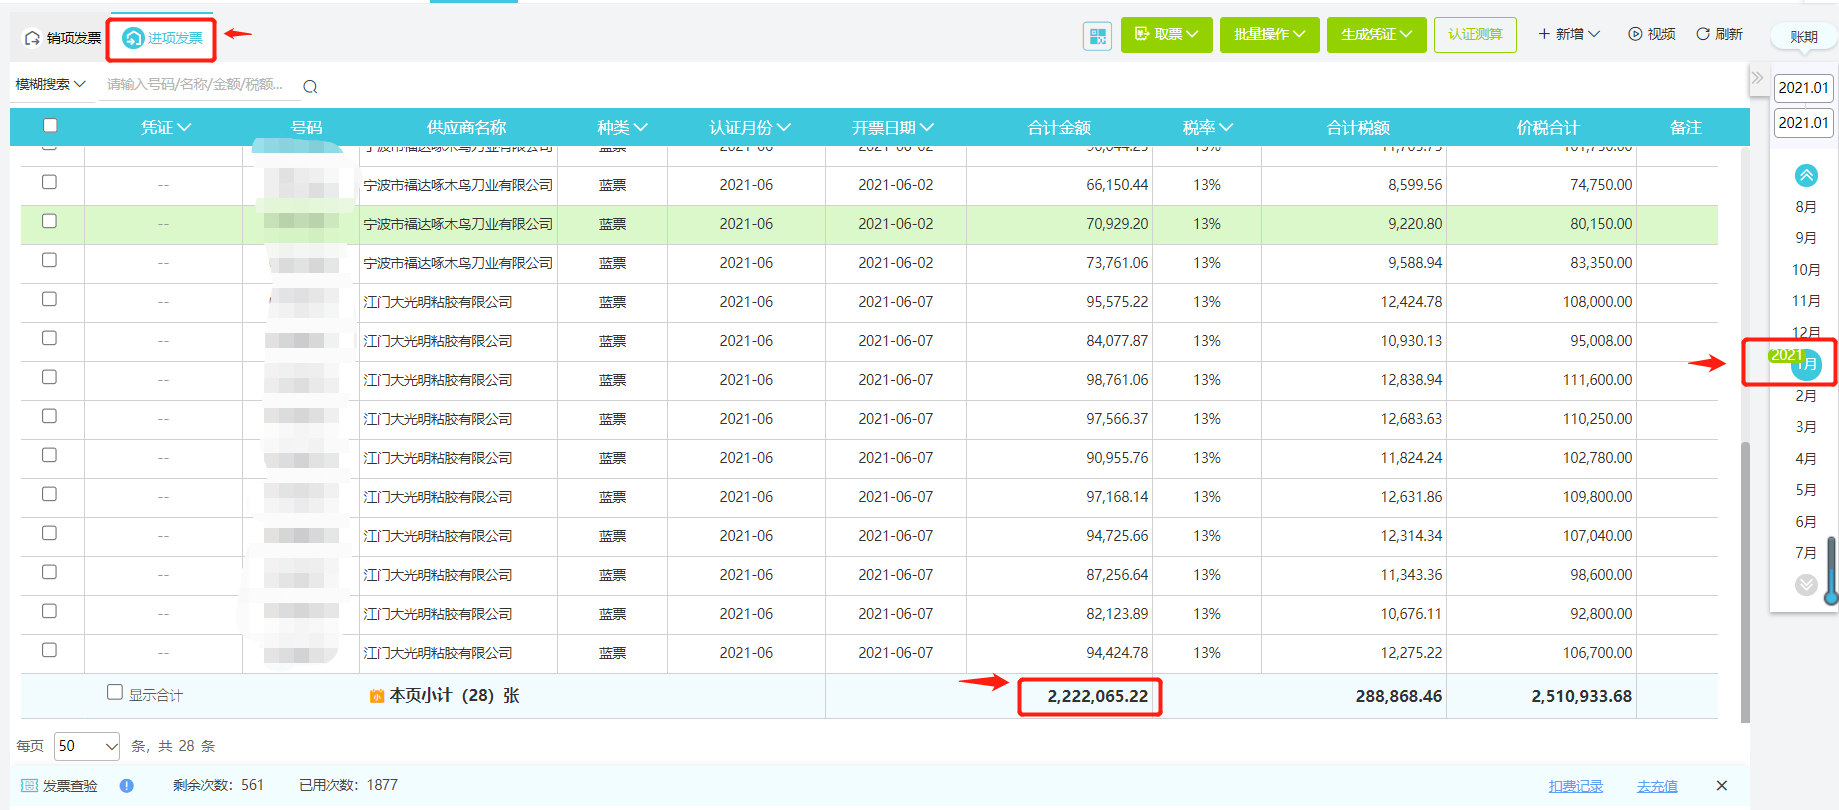
Task: Click the 号码 column header
Action: click(306, 128)
